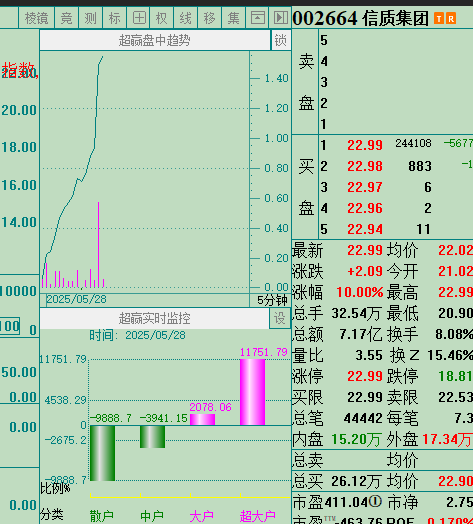The height and width of the screenshot is (524, 473).
Task: Select the buy level 1 price 22.99
Action: pos(365,145)
